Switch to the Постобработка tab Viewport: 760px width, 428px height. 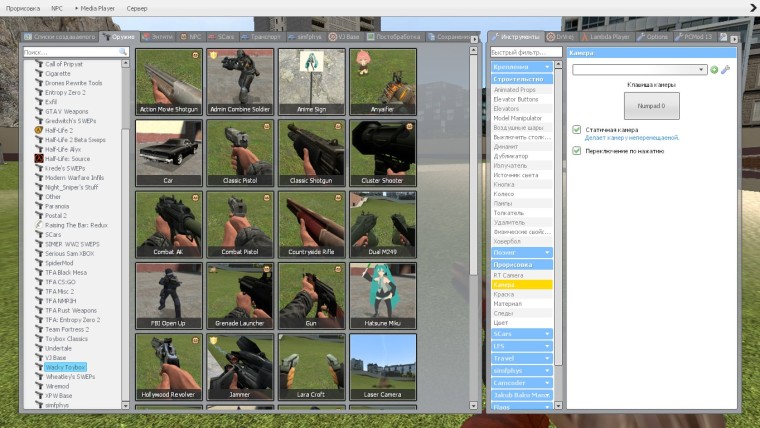coord(394,37)
